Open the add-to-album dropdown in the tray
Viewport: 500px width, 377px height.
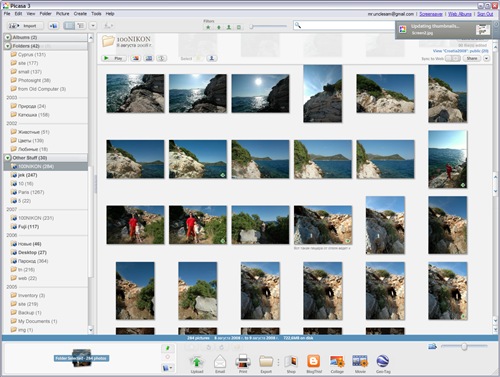tap(168, 368)
